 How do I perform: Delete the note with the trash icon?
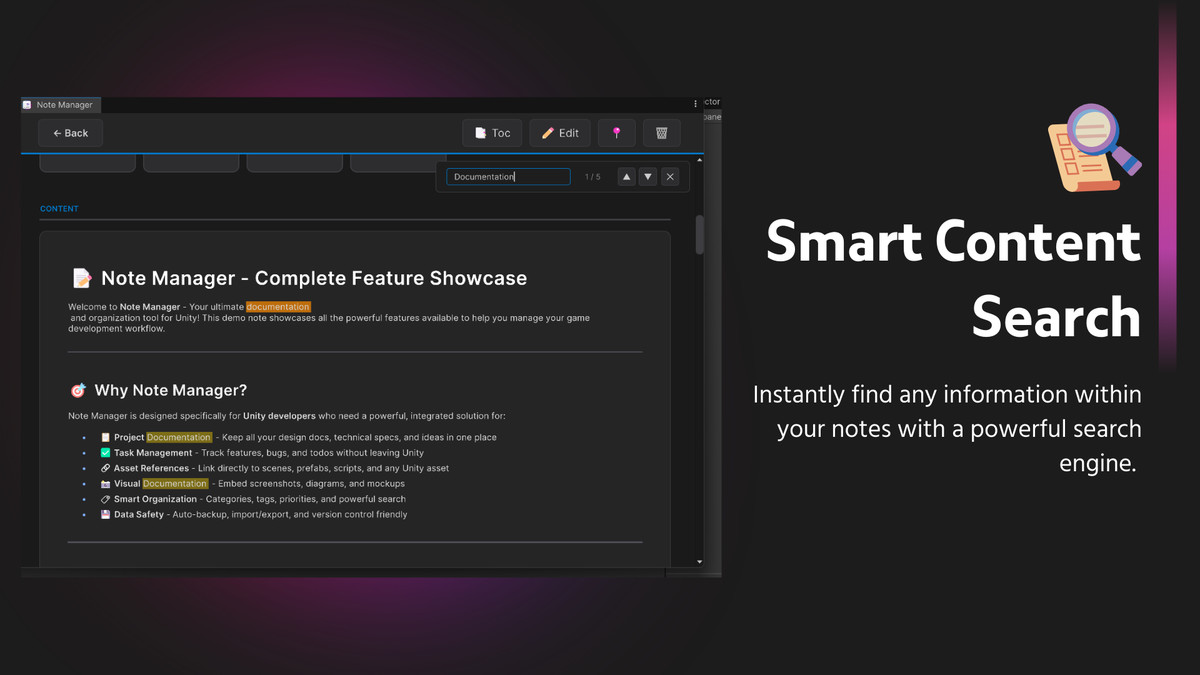point(661,133)
